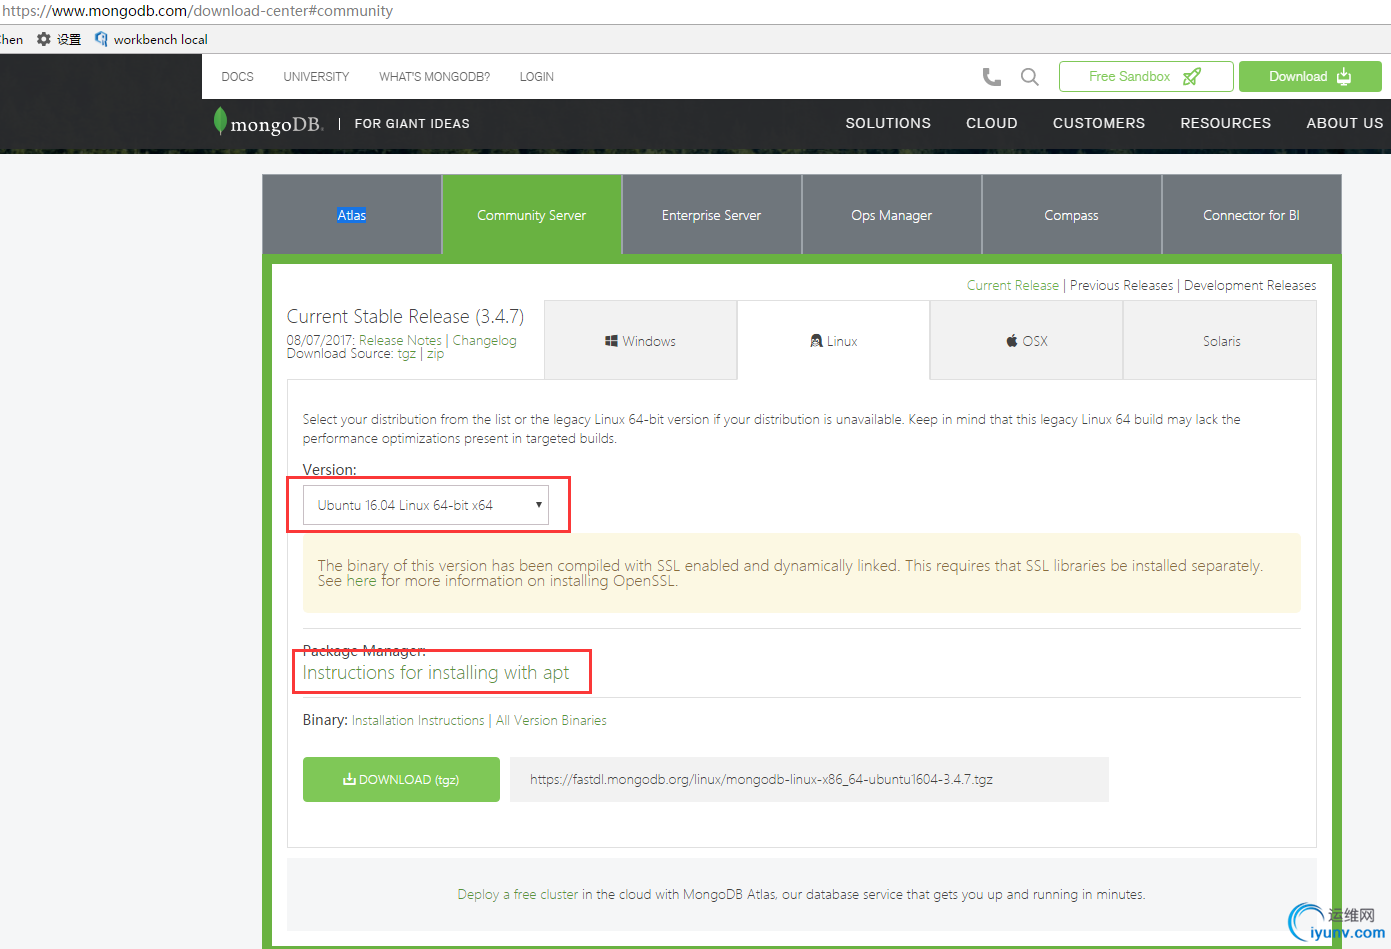Open the Atlas product tab
Image resolution: width=1391 pixels, height=949 pixels.
coord(352,215)
